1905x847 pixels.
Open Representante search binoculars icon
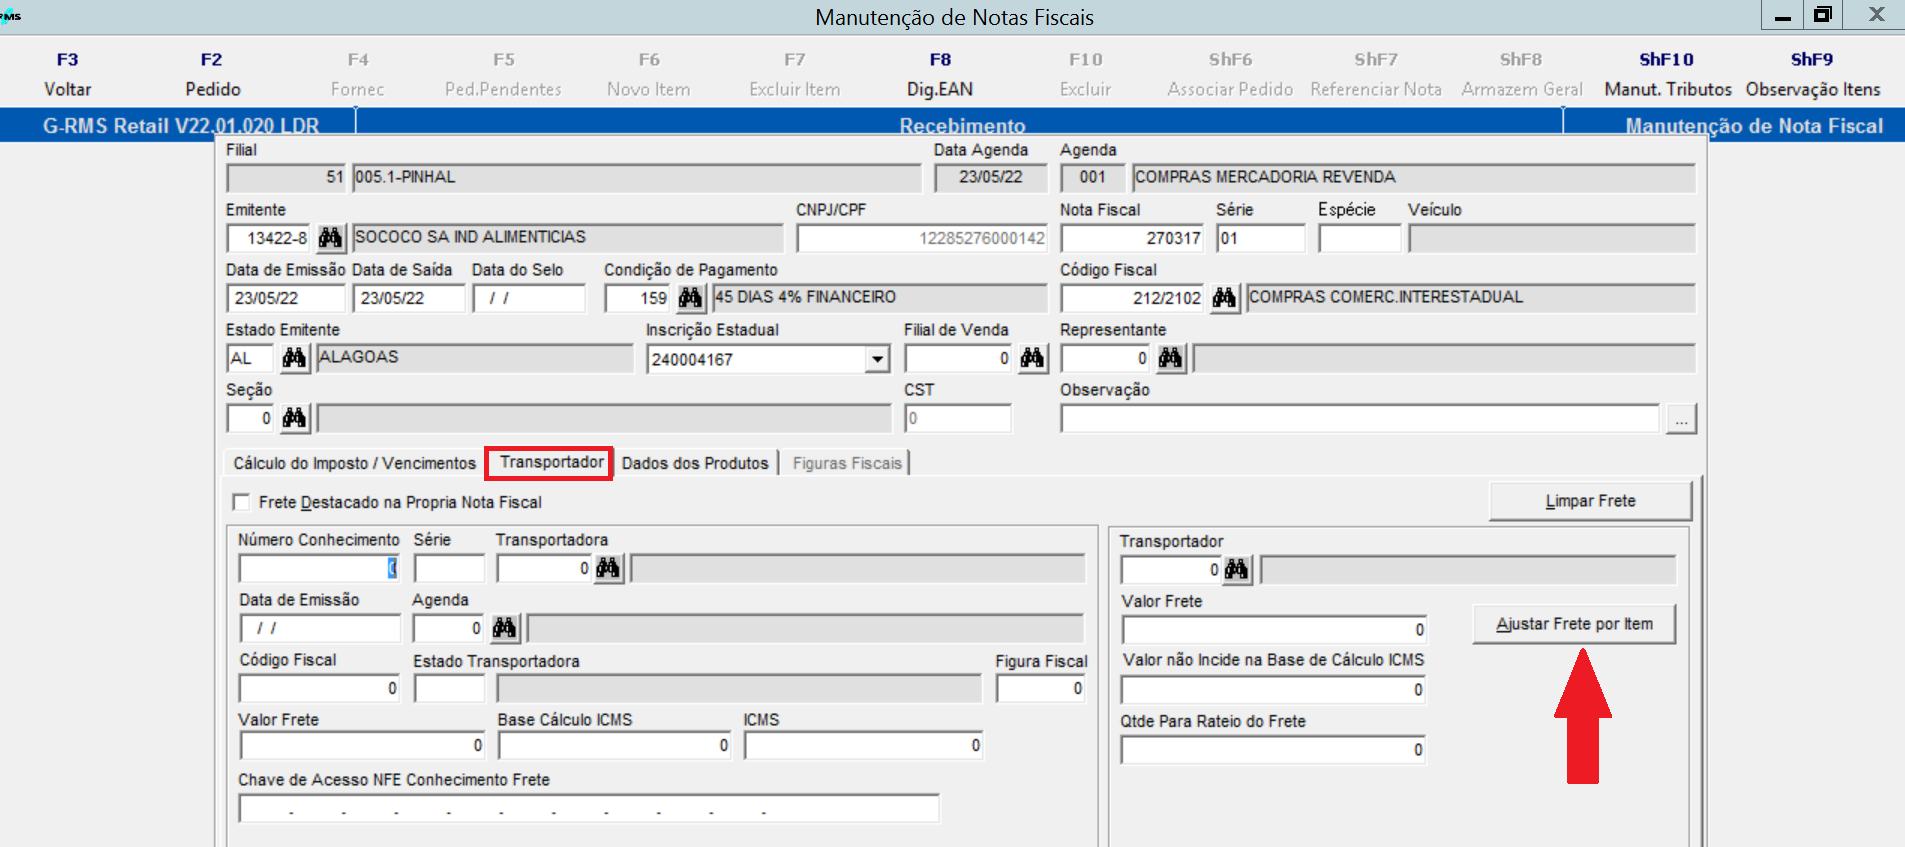(x=1170, y=358)
